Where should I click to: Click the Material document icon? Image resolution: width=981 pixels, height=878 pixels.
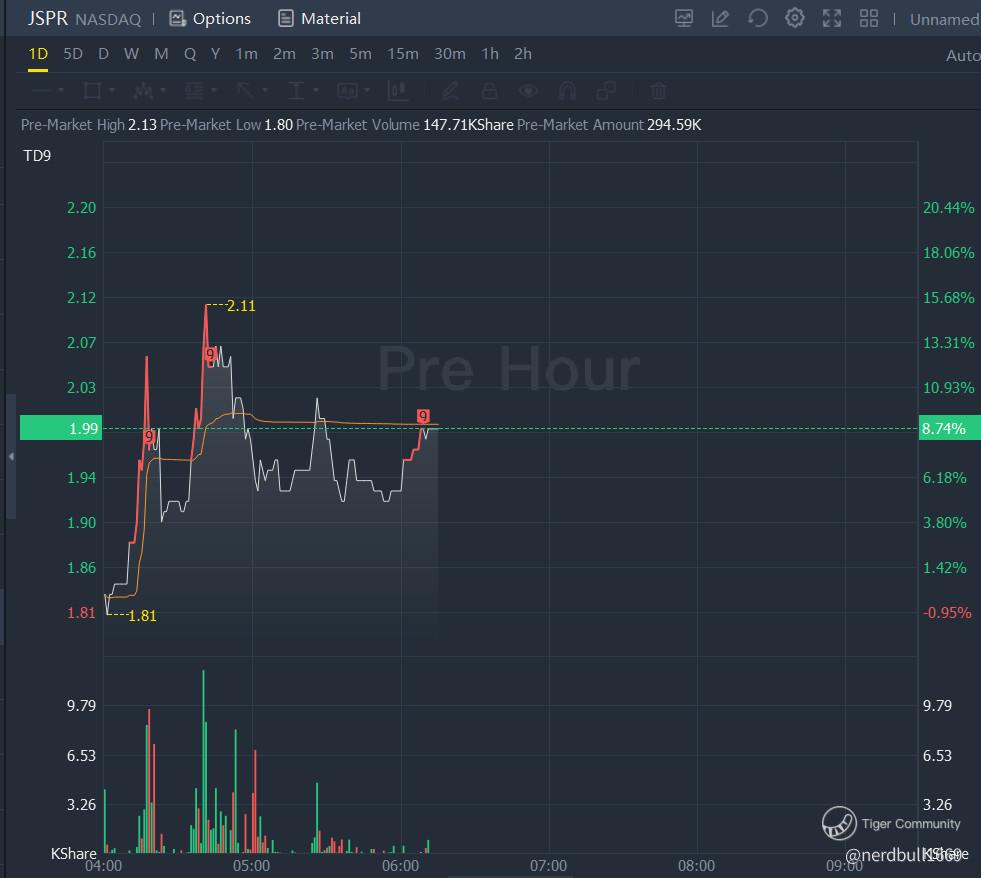point(285,19)
